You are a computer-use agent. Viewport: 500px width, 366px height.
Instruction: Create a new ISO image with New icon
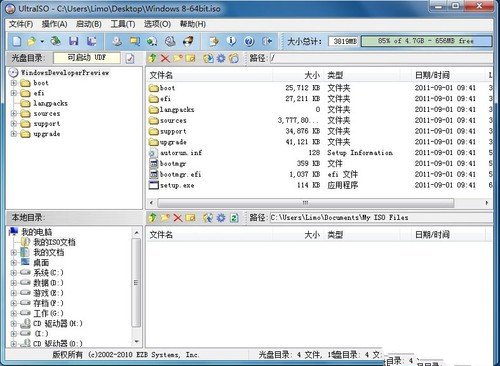pyautogui.click(x=17, y=41)
